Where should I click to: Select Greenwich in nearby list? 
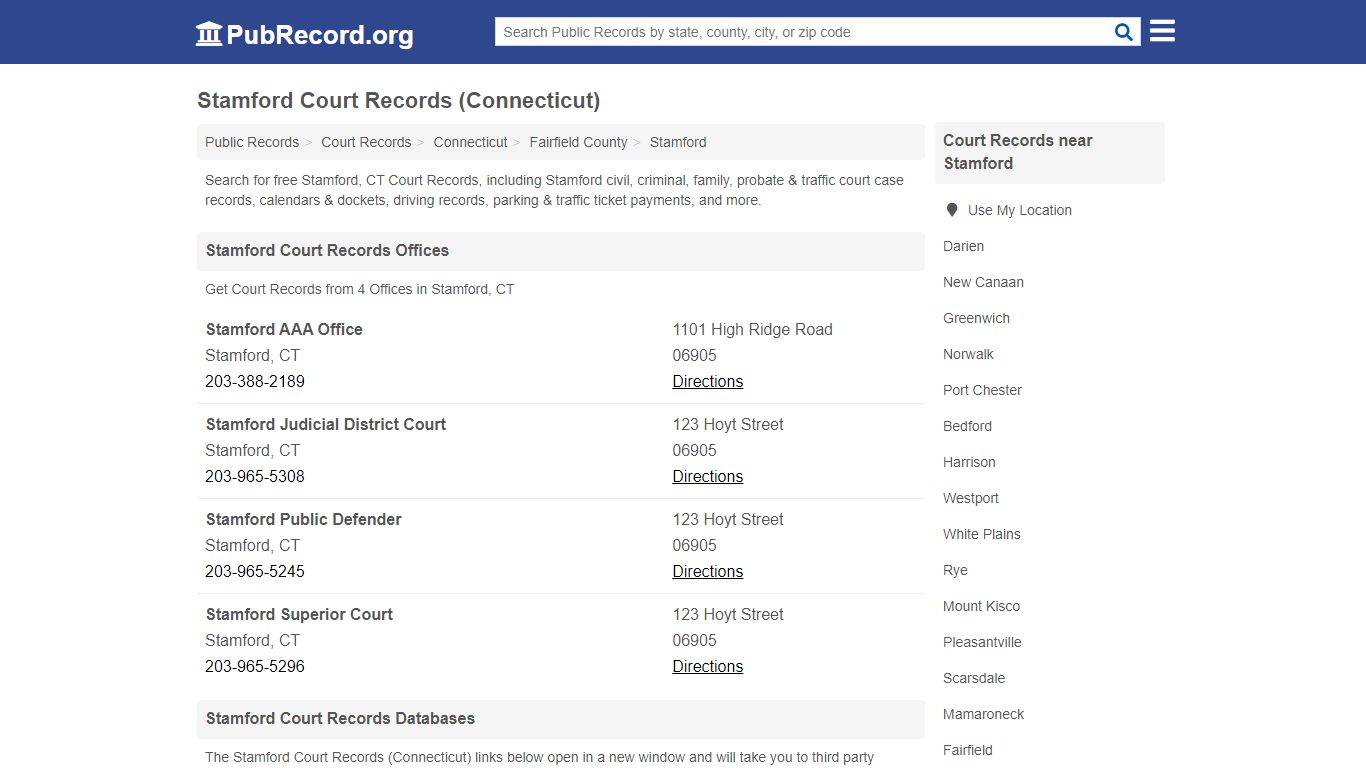[x=976, y=318]
